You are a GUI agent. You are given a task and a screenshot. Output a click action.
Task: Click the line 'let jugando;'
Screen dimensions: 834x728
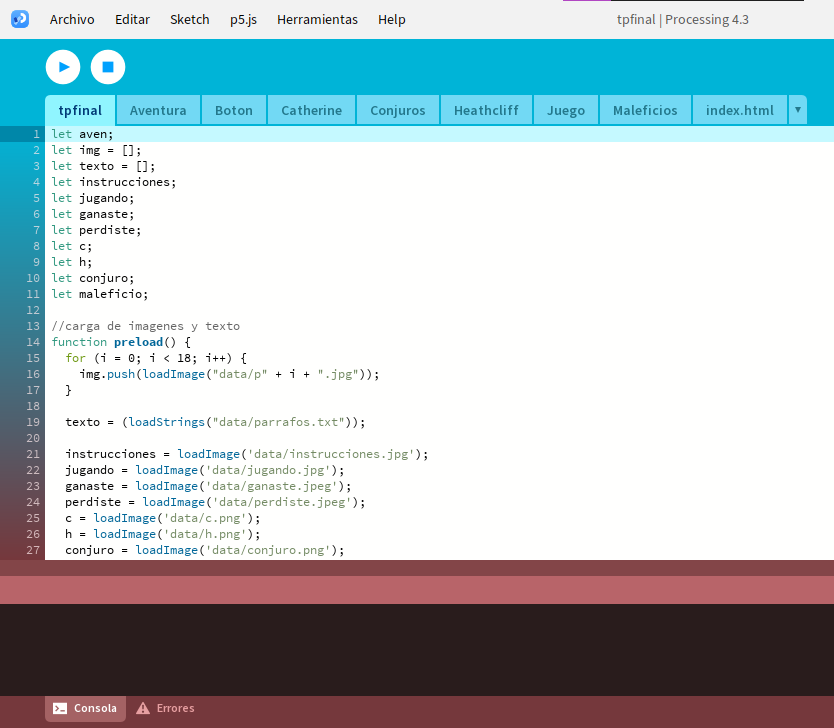click(93, 198)
